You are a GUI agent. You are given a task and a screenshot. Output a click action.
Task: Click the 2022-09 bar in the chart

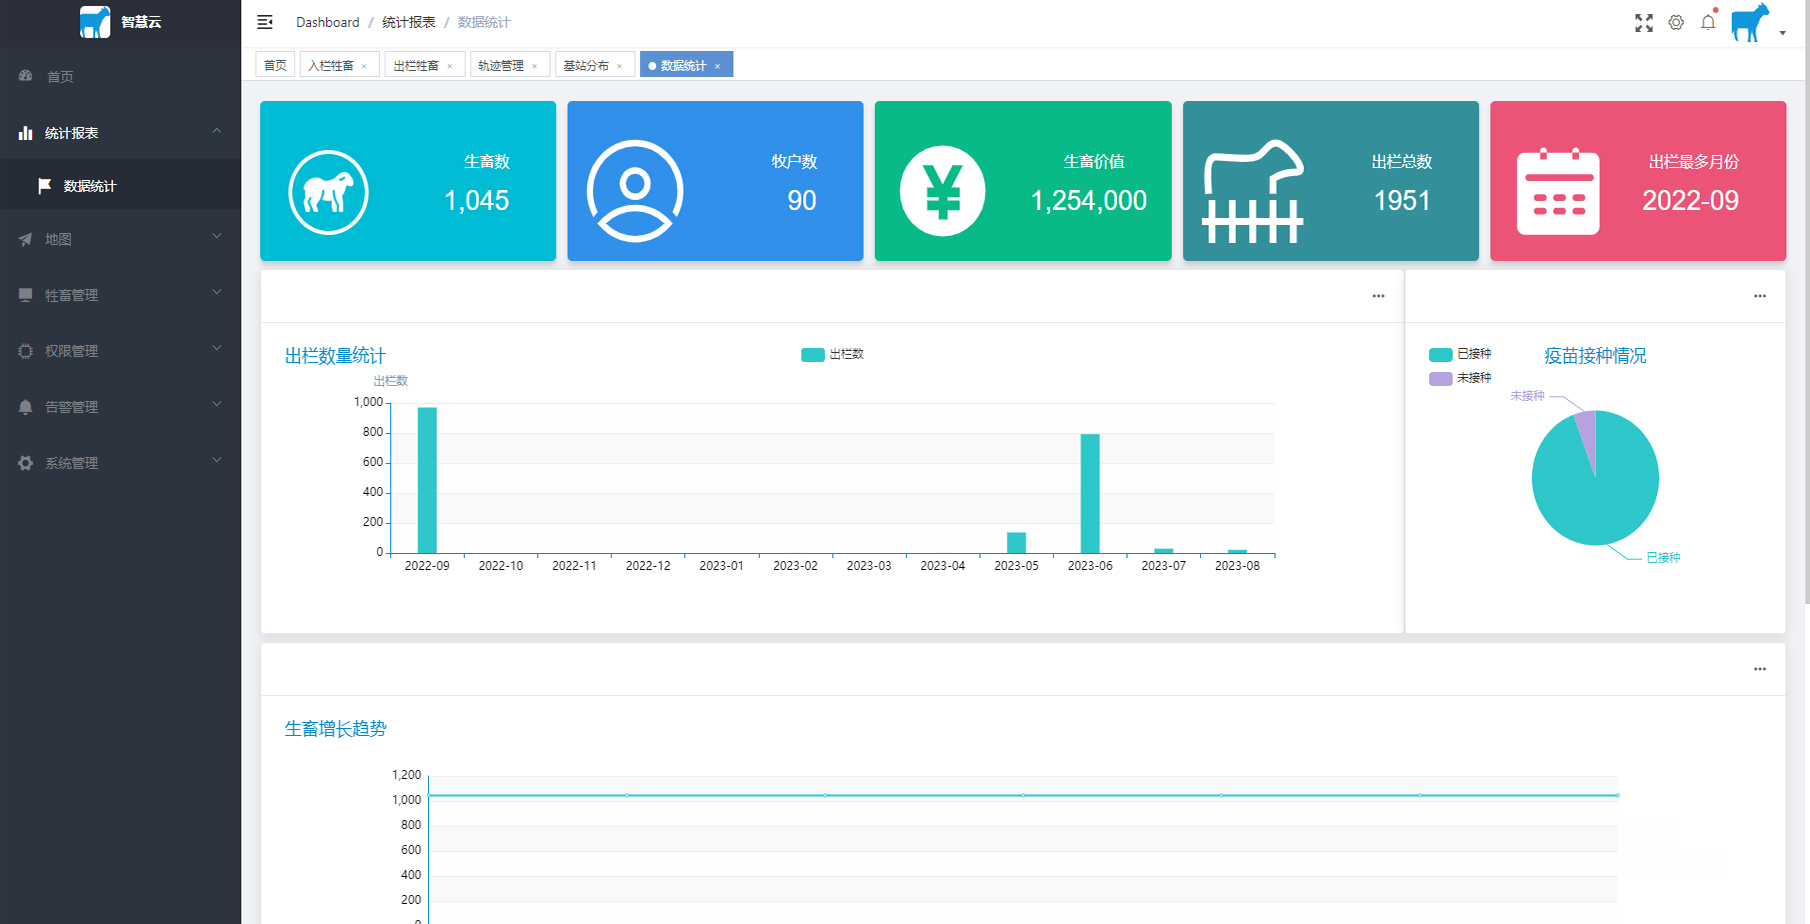[427, 480]
